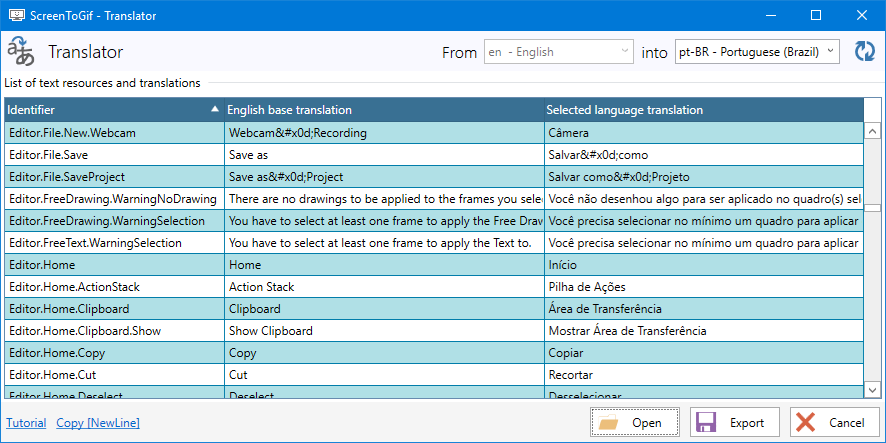
Task: Select the Editor.Home.Clipboard.Show identifier cell
Action: coord(114,331)
